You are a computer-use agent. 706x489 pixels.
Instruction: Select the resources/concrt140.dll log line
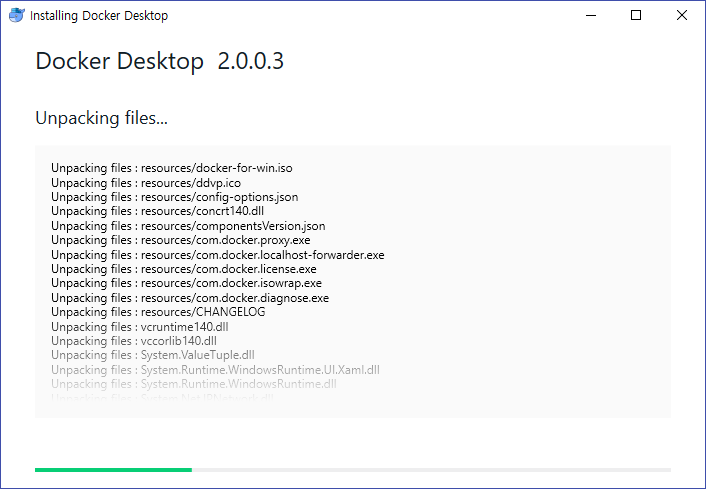(x=157, y=211)
